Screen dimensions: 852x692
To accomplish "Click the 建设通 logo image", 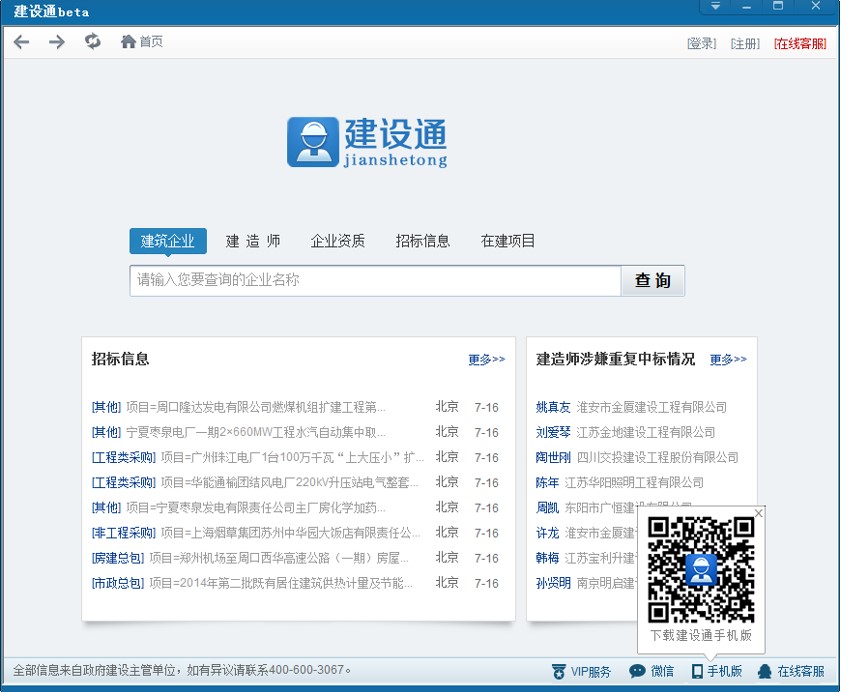I will 367,142.
